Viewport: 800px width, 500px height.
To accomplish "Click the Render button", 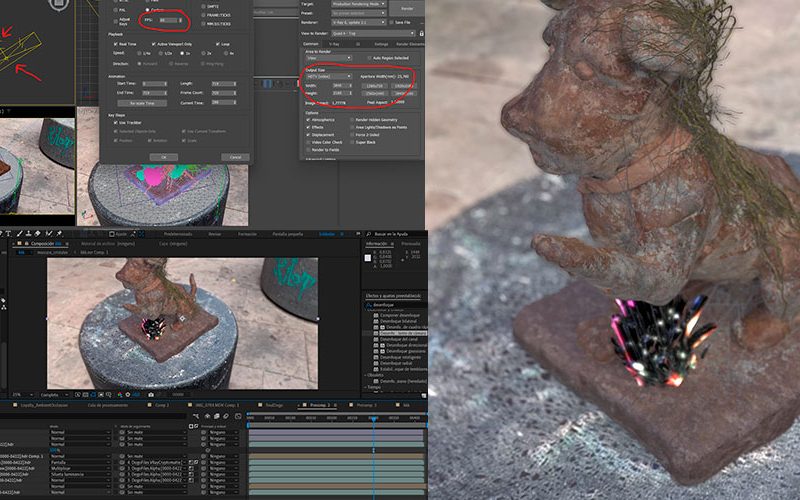I will (406, 6).
